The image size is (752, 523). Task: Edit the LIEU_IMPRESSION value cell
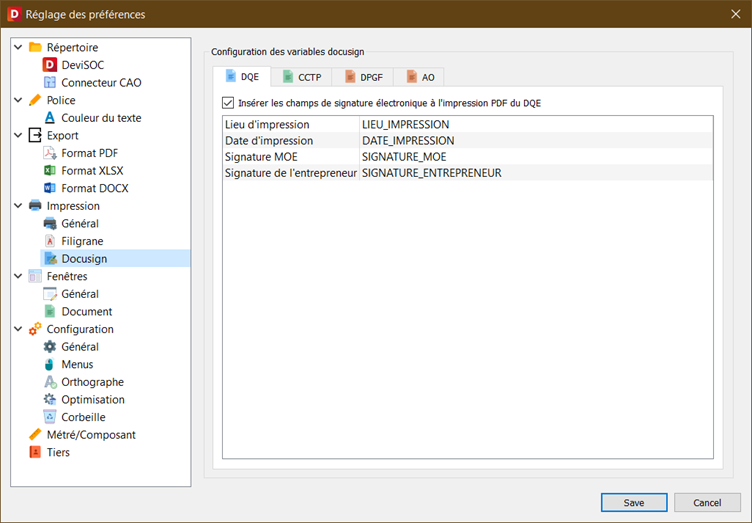click(x=536, y=124)
